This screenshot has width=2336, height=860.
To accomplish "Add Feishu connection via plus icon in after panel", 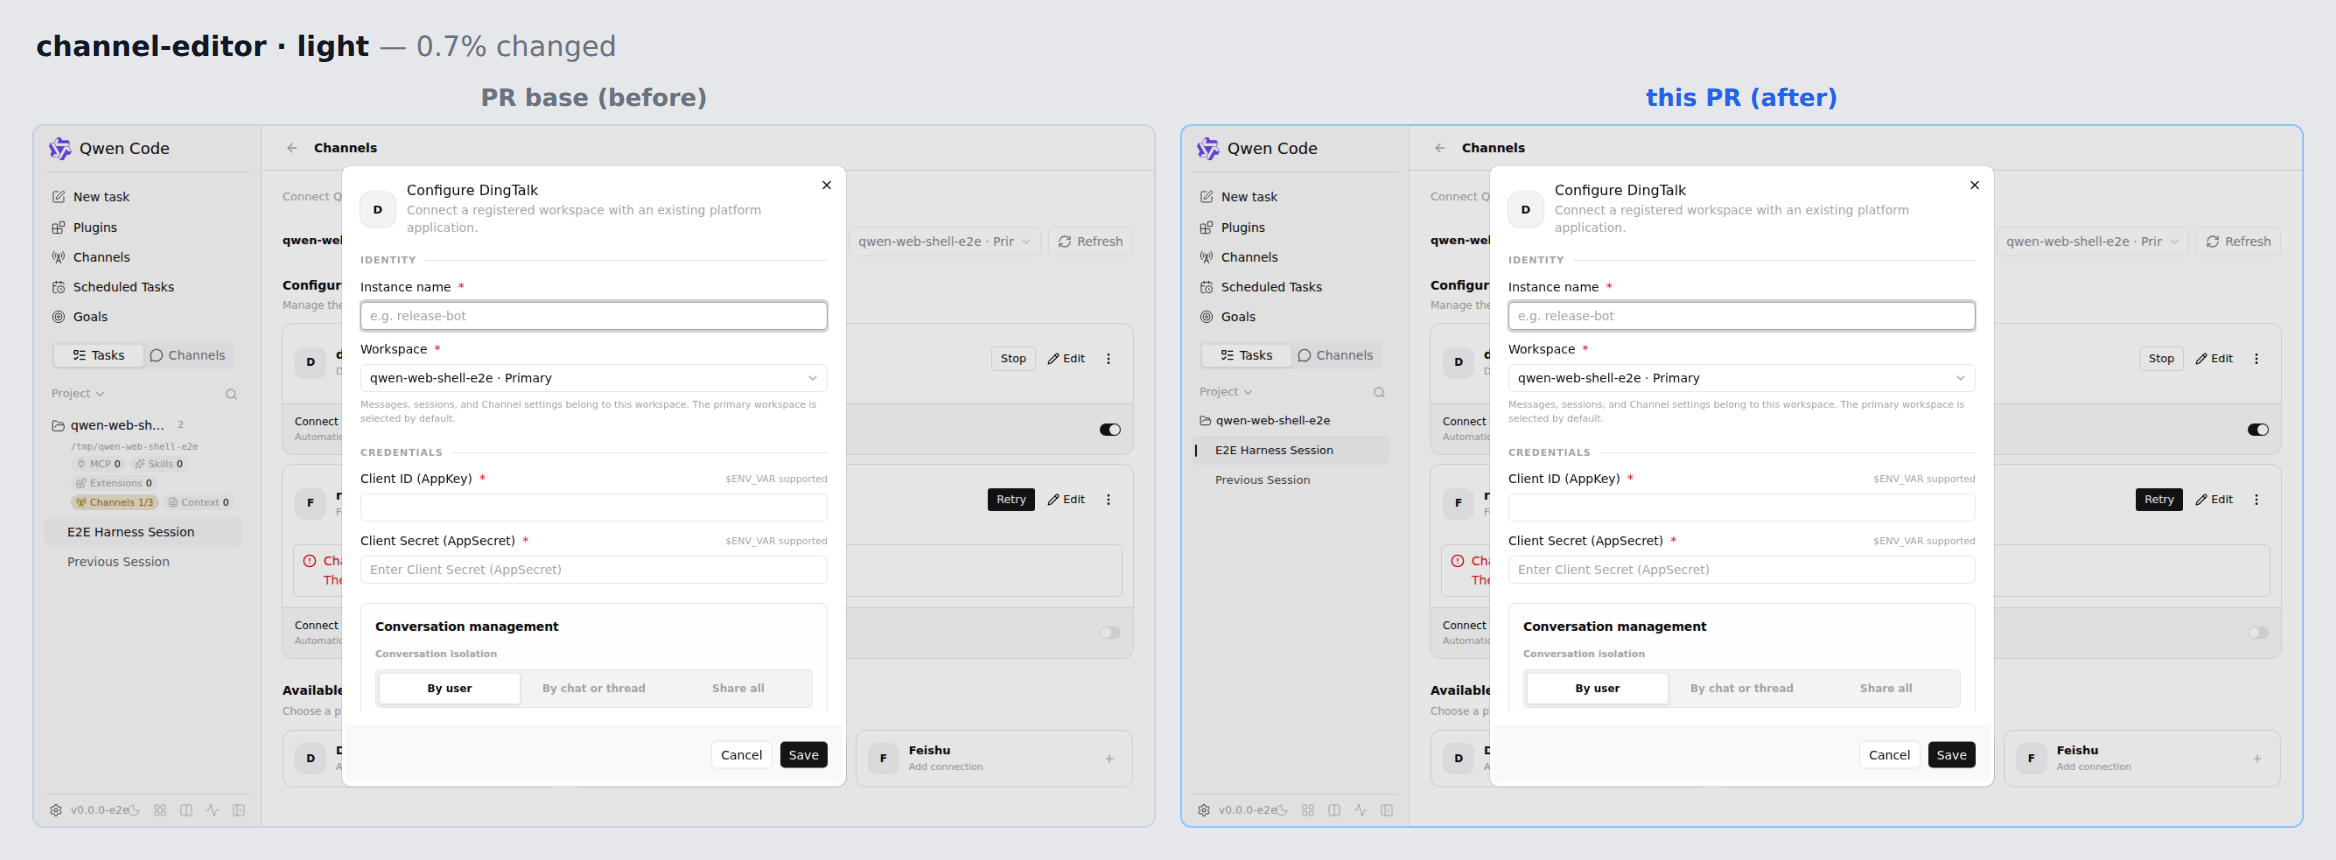I will [x=2257, y=759].
